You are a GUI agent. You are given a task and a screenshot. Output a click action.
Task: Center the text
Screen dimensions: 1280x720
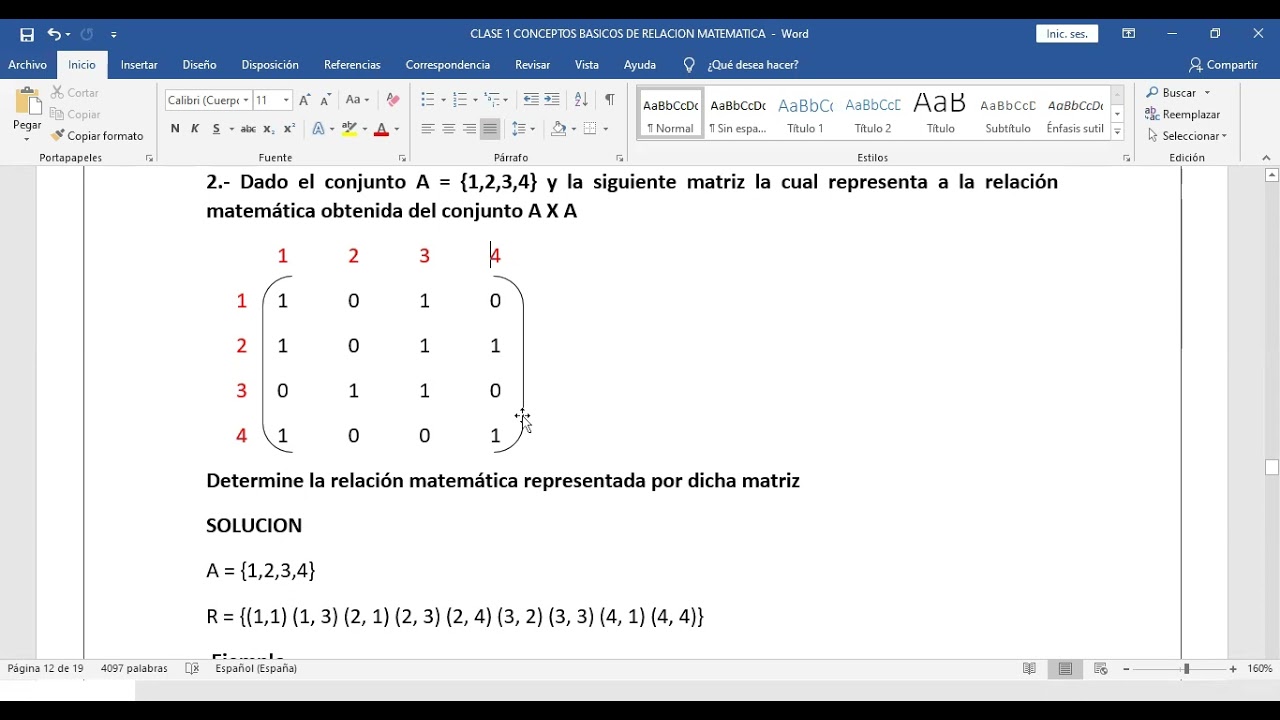pyautogui.click(x=449, y=129)
